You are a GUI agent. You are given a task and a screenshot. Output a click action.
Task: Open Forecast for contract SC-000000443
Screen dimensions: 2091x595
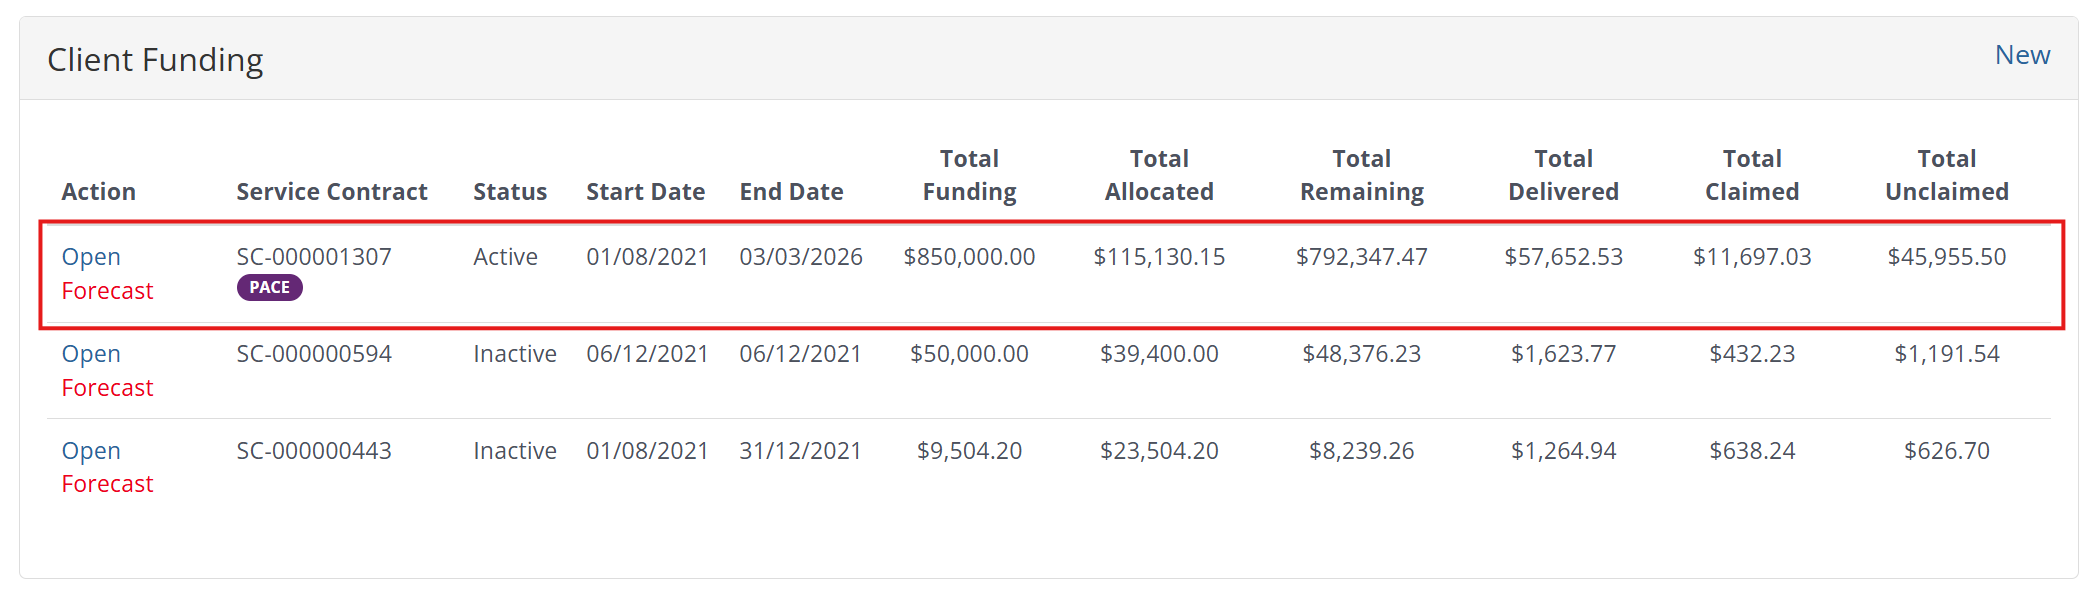(x=107, y=484)
